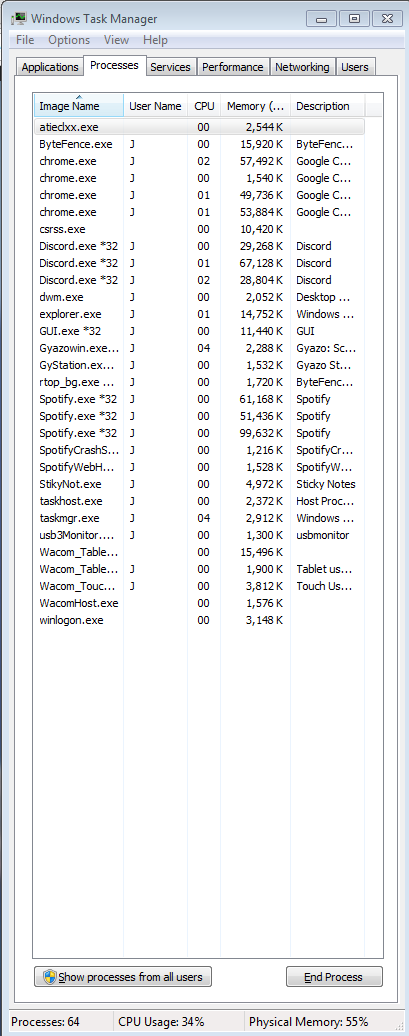Sort by User Name column header
This screenshot has width=409, height=1036.
click(x=155, y=106)
